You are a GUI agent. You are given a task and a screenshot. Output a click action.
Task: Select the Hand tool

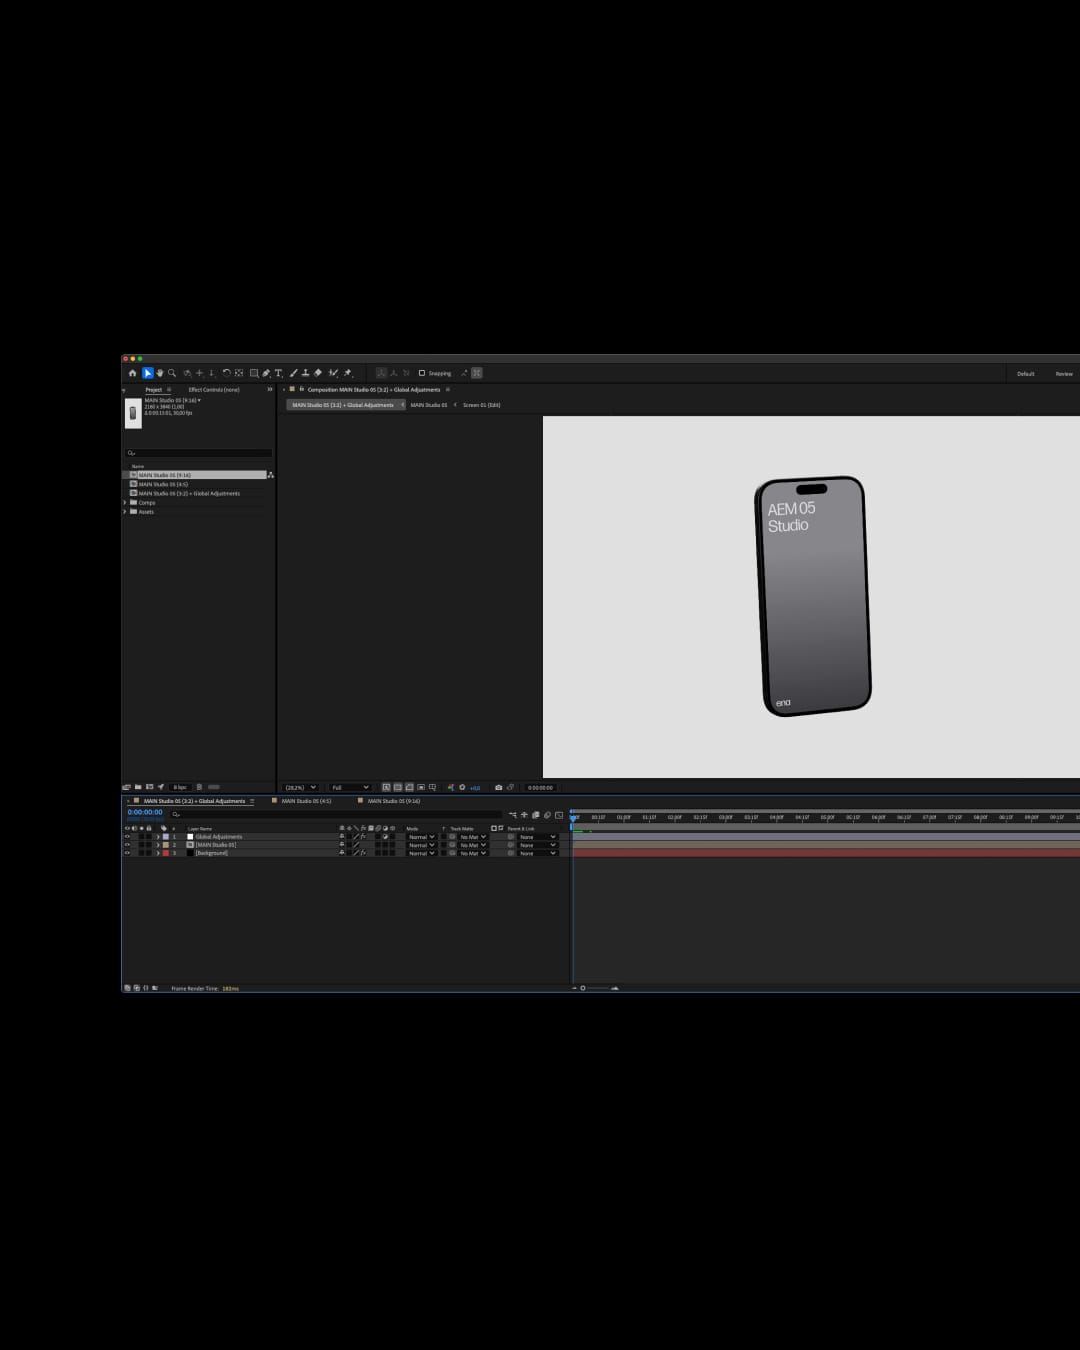[x=160, y=373]
